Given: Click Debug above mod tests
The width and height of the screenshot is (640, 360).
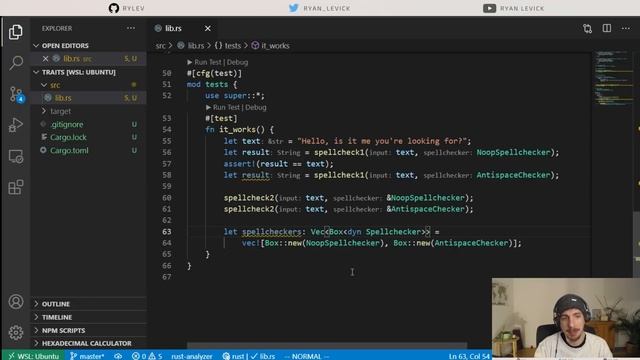Looking at the screenshot, I should click(x=237, y=62).
